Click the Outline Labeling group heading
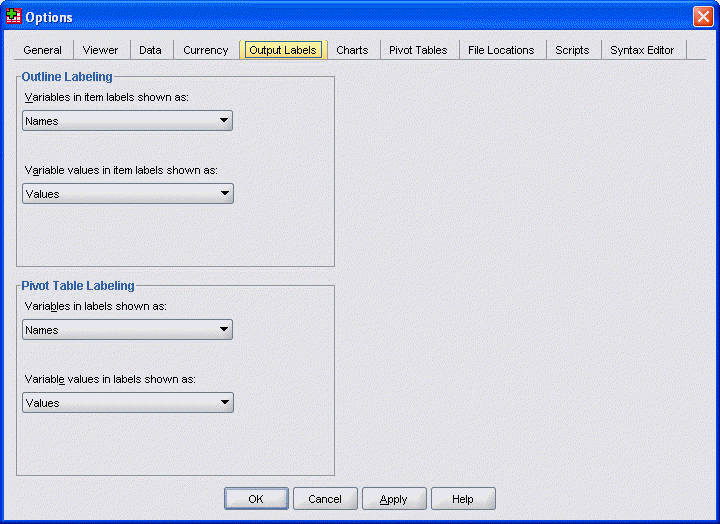720x524 pixels. click(67, 77)
